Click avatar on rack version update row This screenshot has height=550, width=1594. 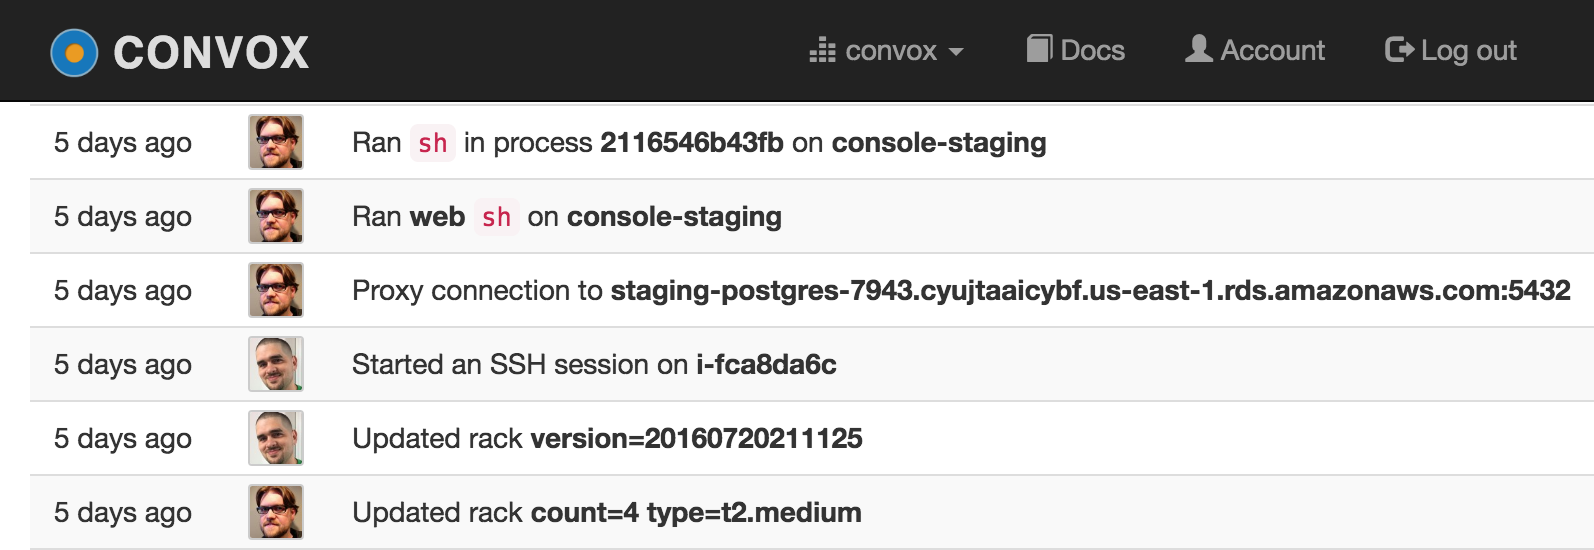(276, 438)
